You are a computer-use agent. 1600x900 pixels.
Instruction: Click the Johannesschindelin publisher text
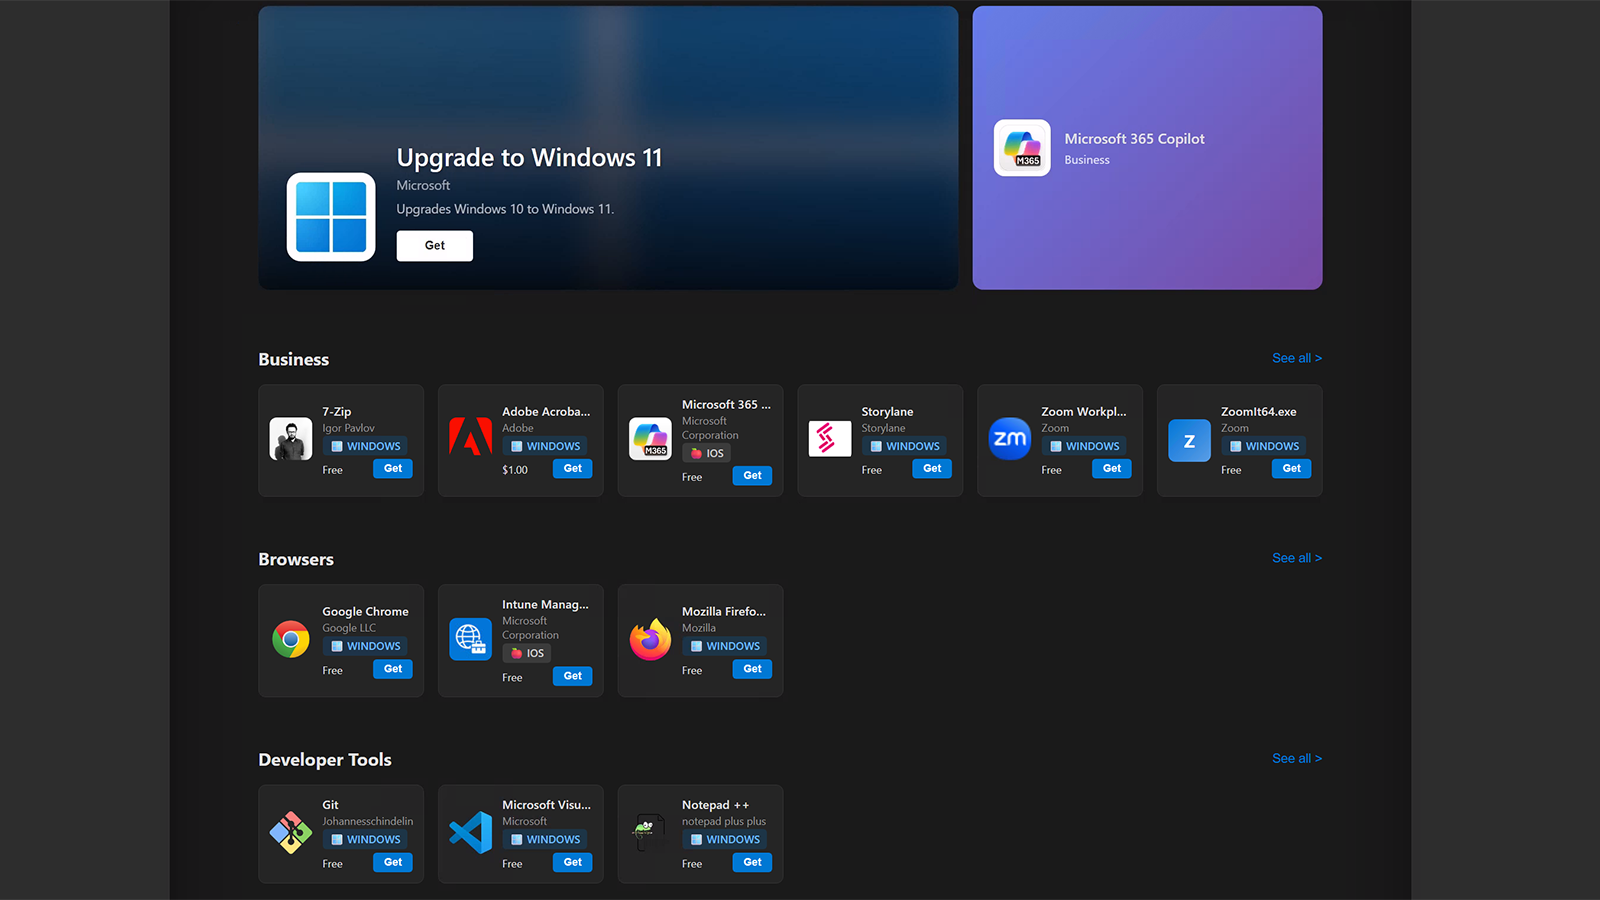coord(367,821)
